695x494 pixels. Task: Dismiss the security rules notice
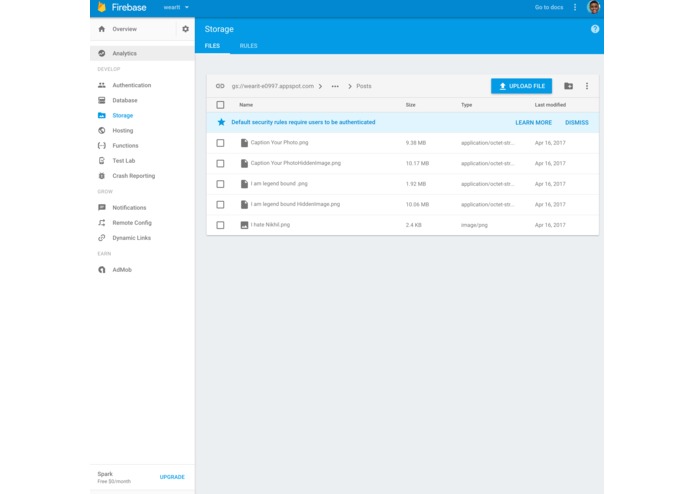[x=577, y=122]
